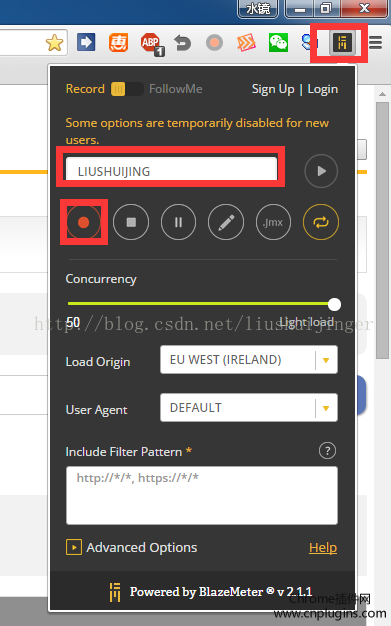Screen dimensions: 391x626
Task: Run test with the play button
Action: [321, 171]
